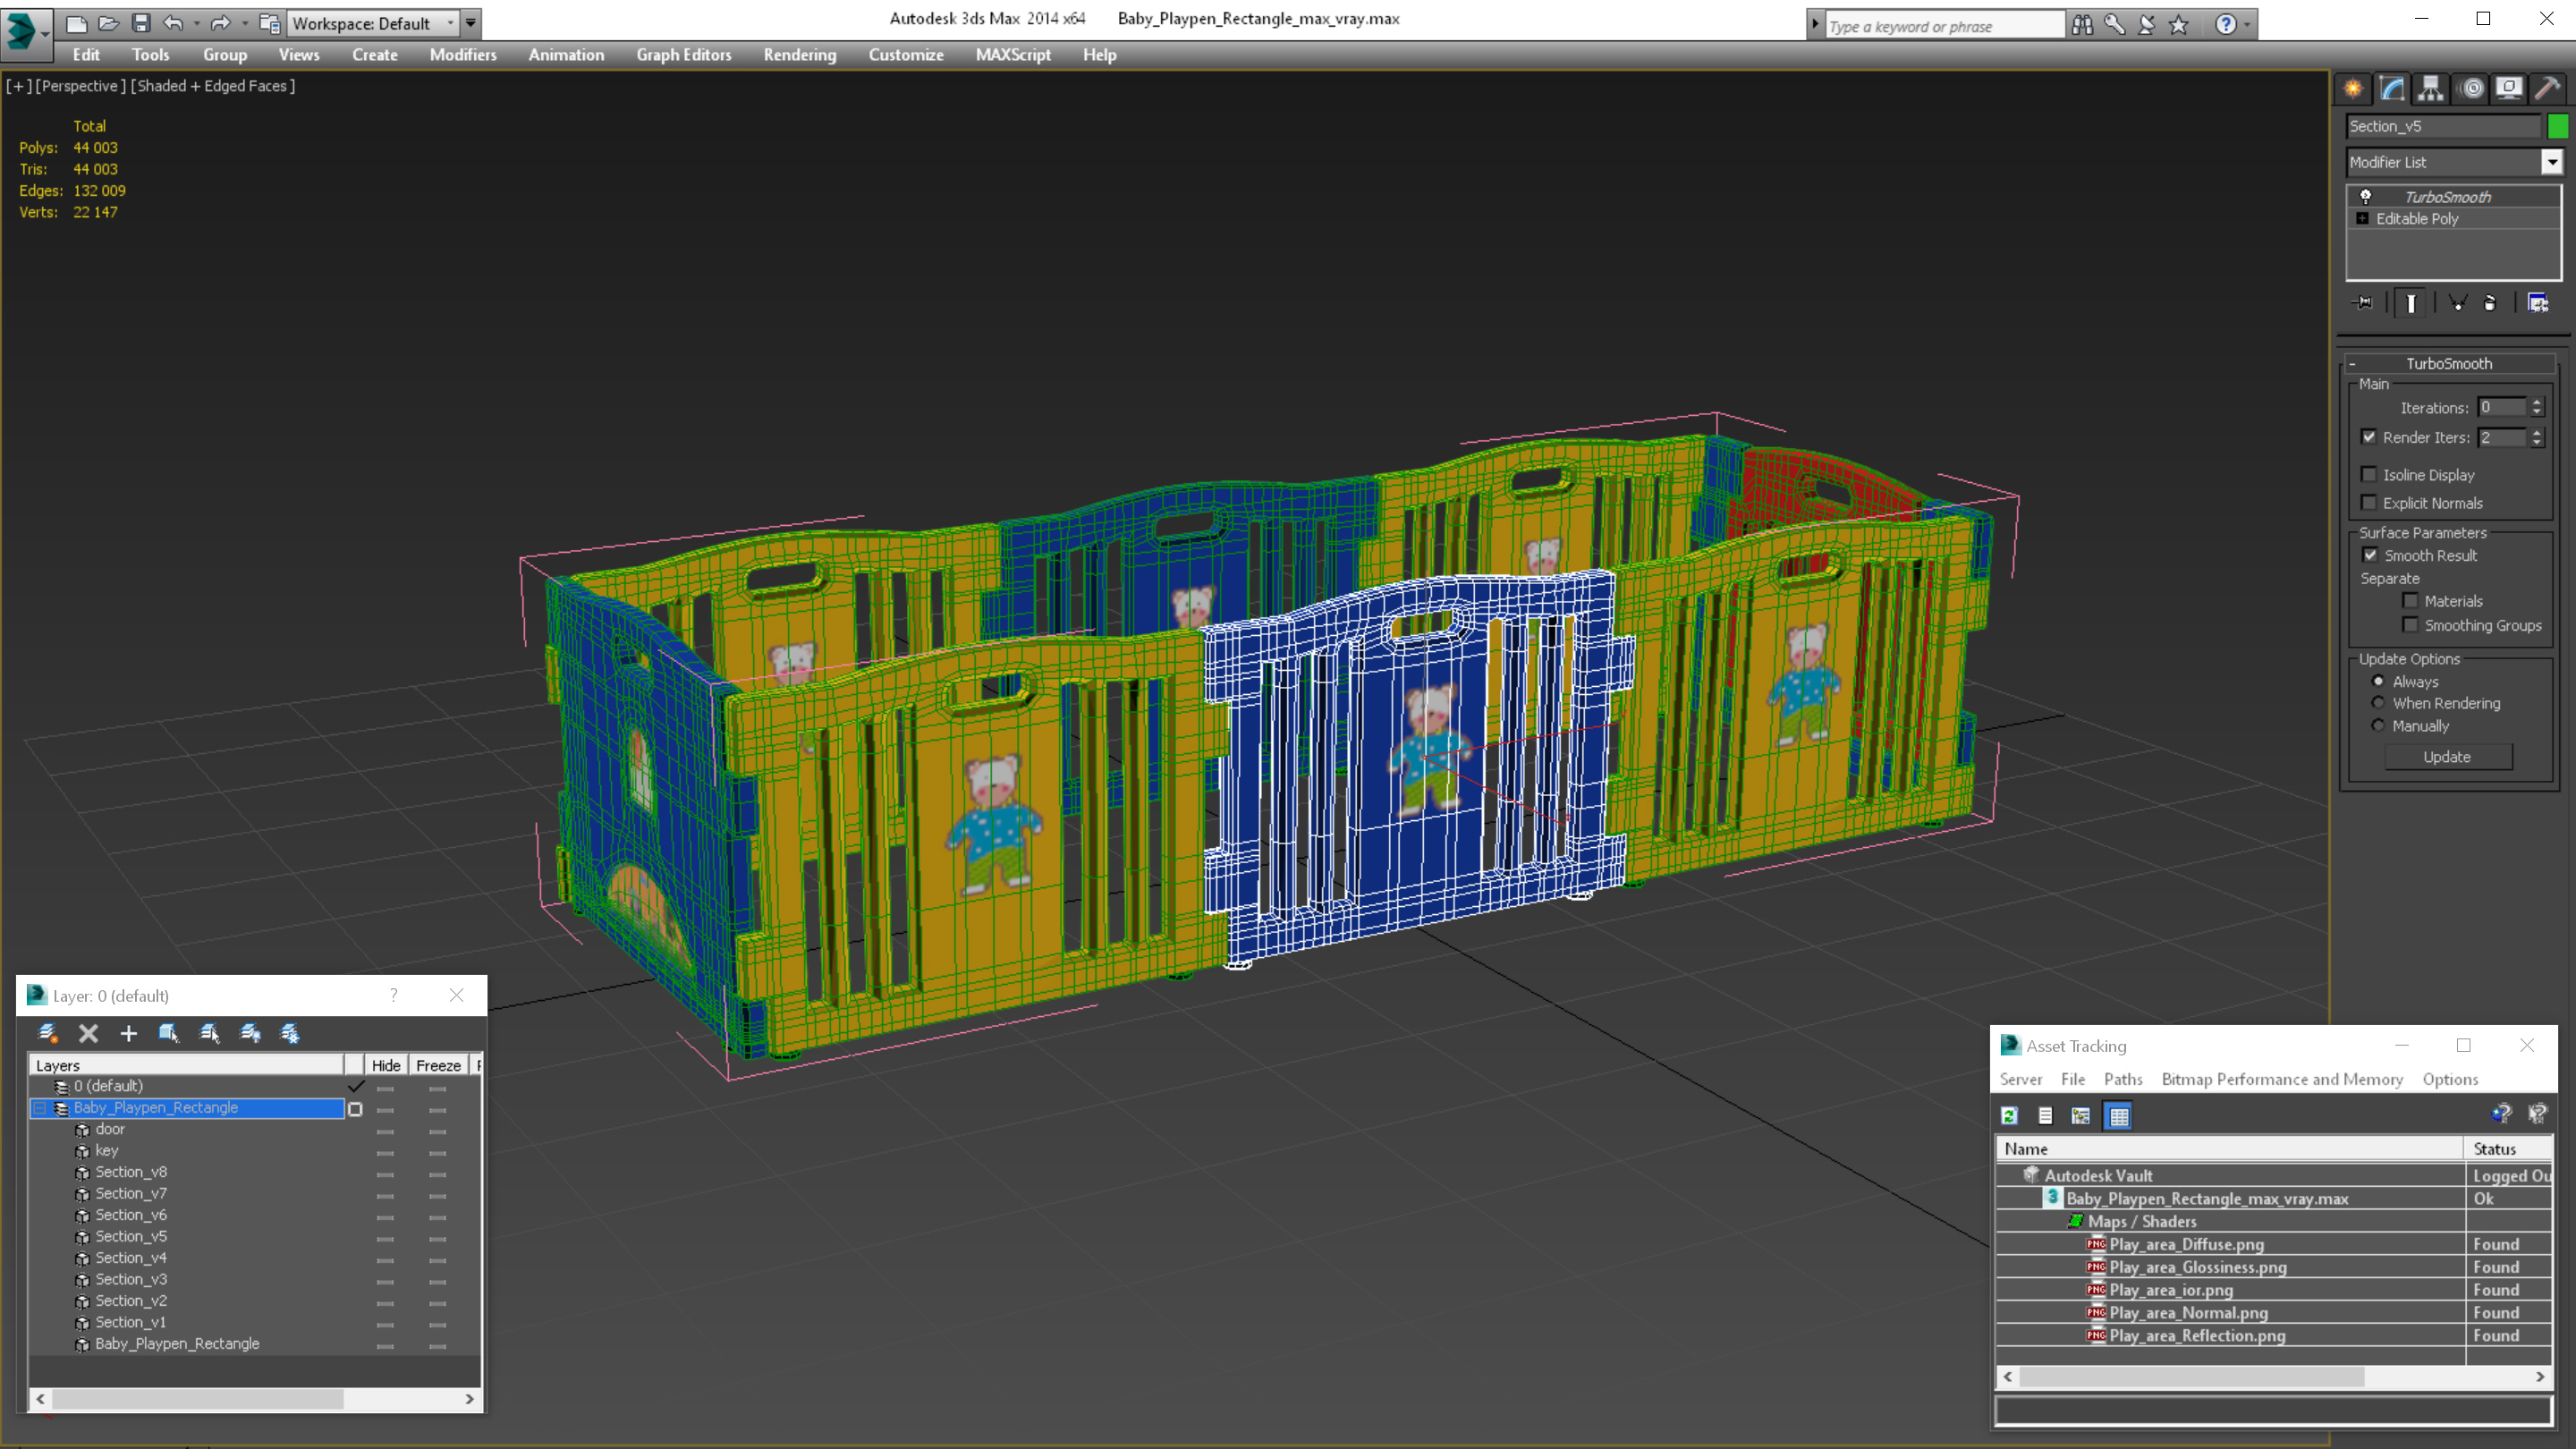2576x1449 pixels.
Task: Select the Editable Poly stack entry
Action: point(2416,219)
